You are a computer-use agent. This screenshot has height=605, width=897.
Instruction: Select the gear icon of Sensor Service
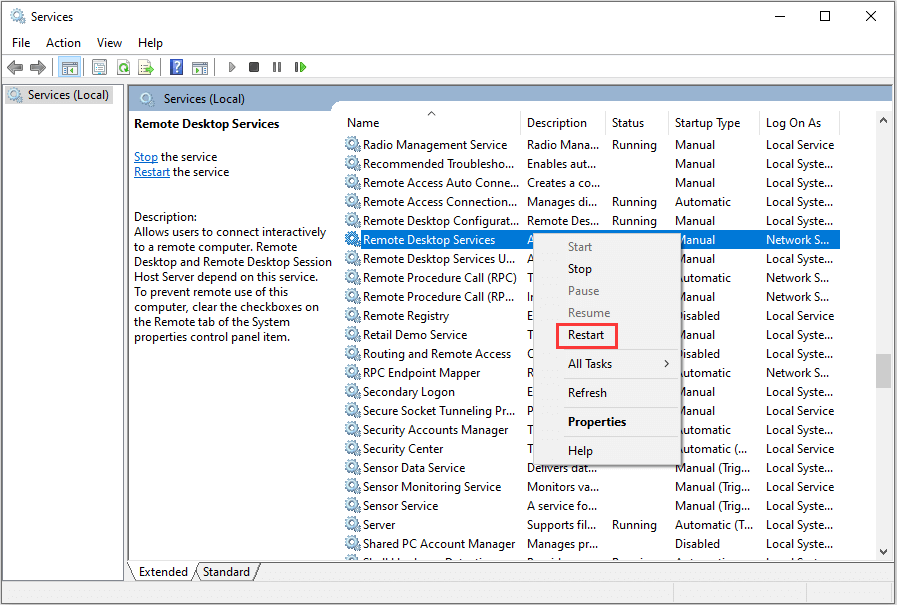(x=352, y=505)
